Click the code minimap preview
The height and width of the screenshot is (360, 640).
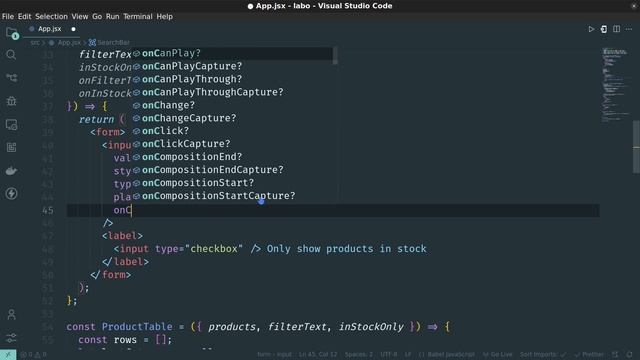tap(616, 85)
